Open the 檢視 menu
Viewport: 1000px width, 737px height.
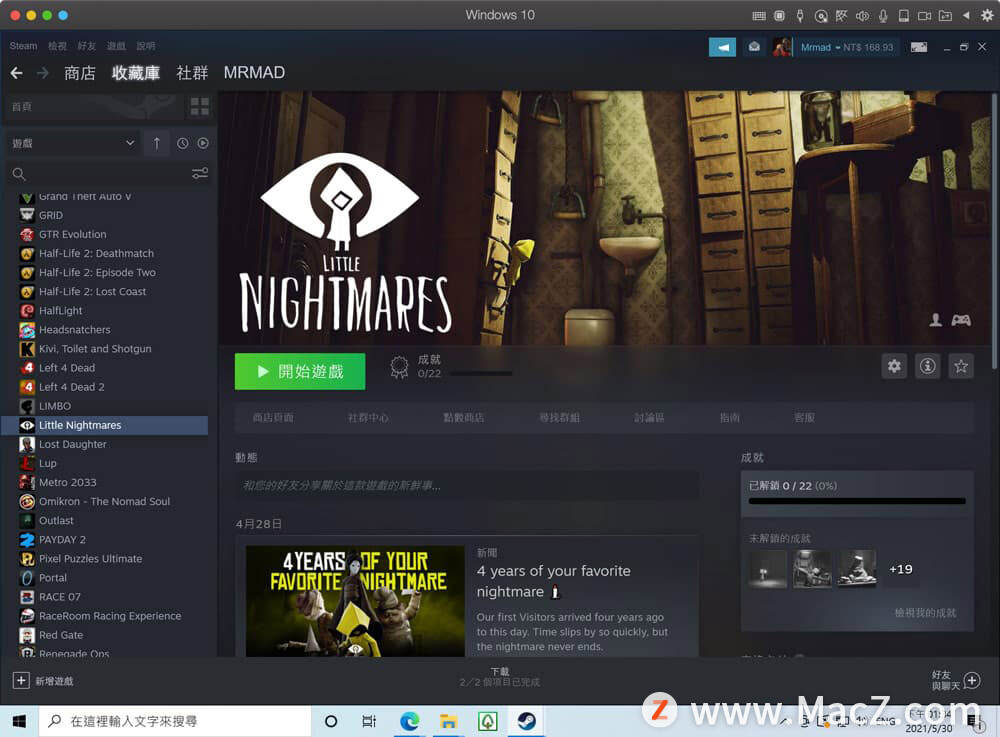pyautogui.click(x=57, y=46)
